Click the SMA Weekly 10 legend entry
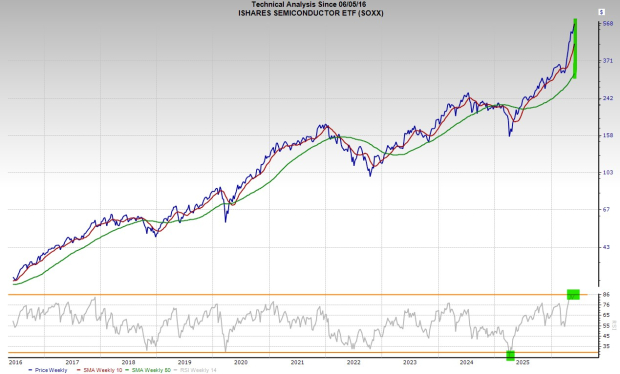 [x=99, y=370]
